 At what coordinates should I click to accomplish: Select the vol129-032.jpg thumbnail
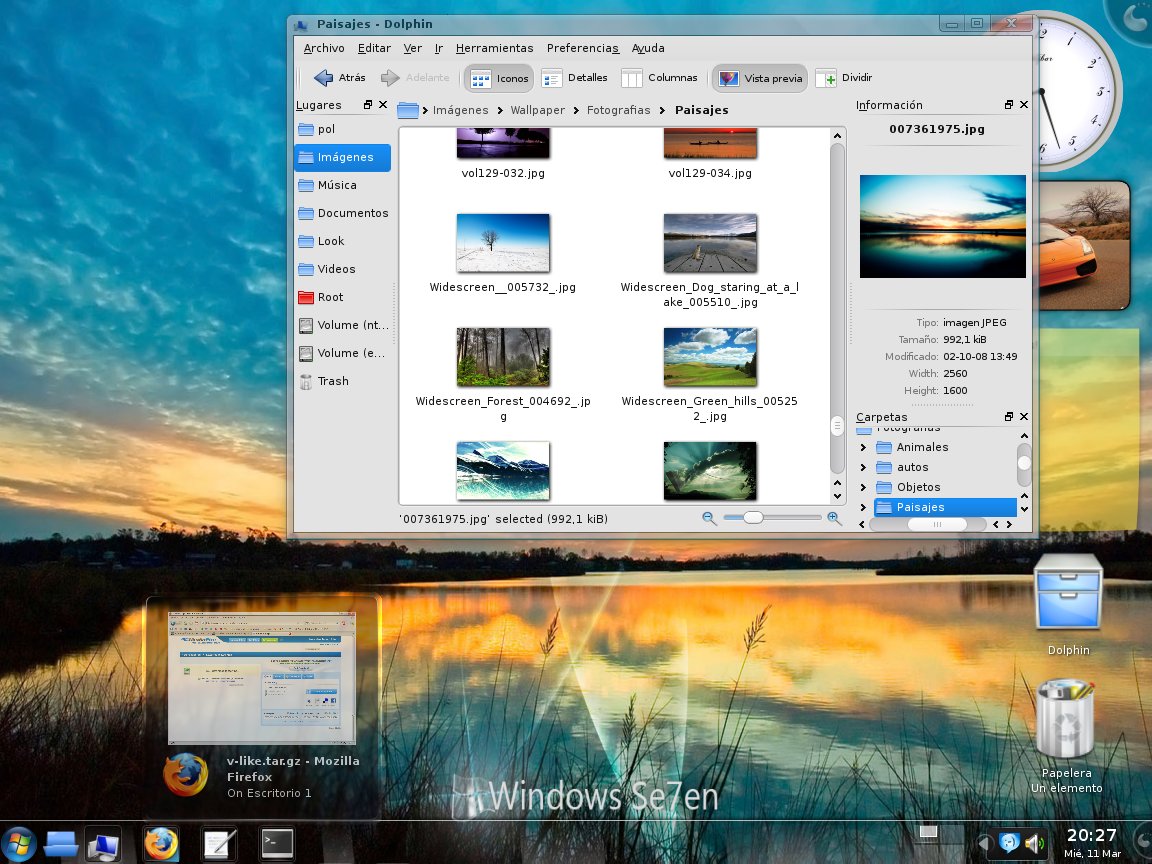pyautogui.click(x=503, y=143)
